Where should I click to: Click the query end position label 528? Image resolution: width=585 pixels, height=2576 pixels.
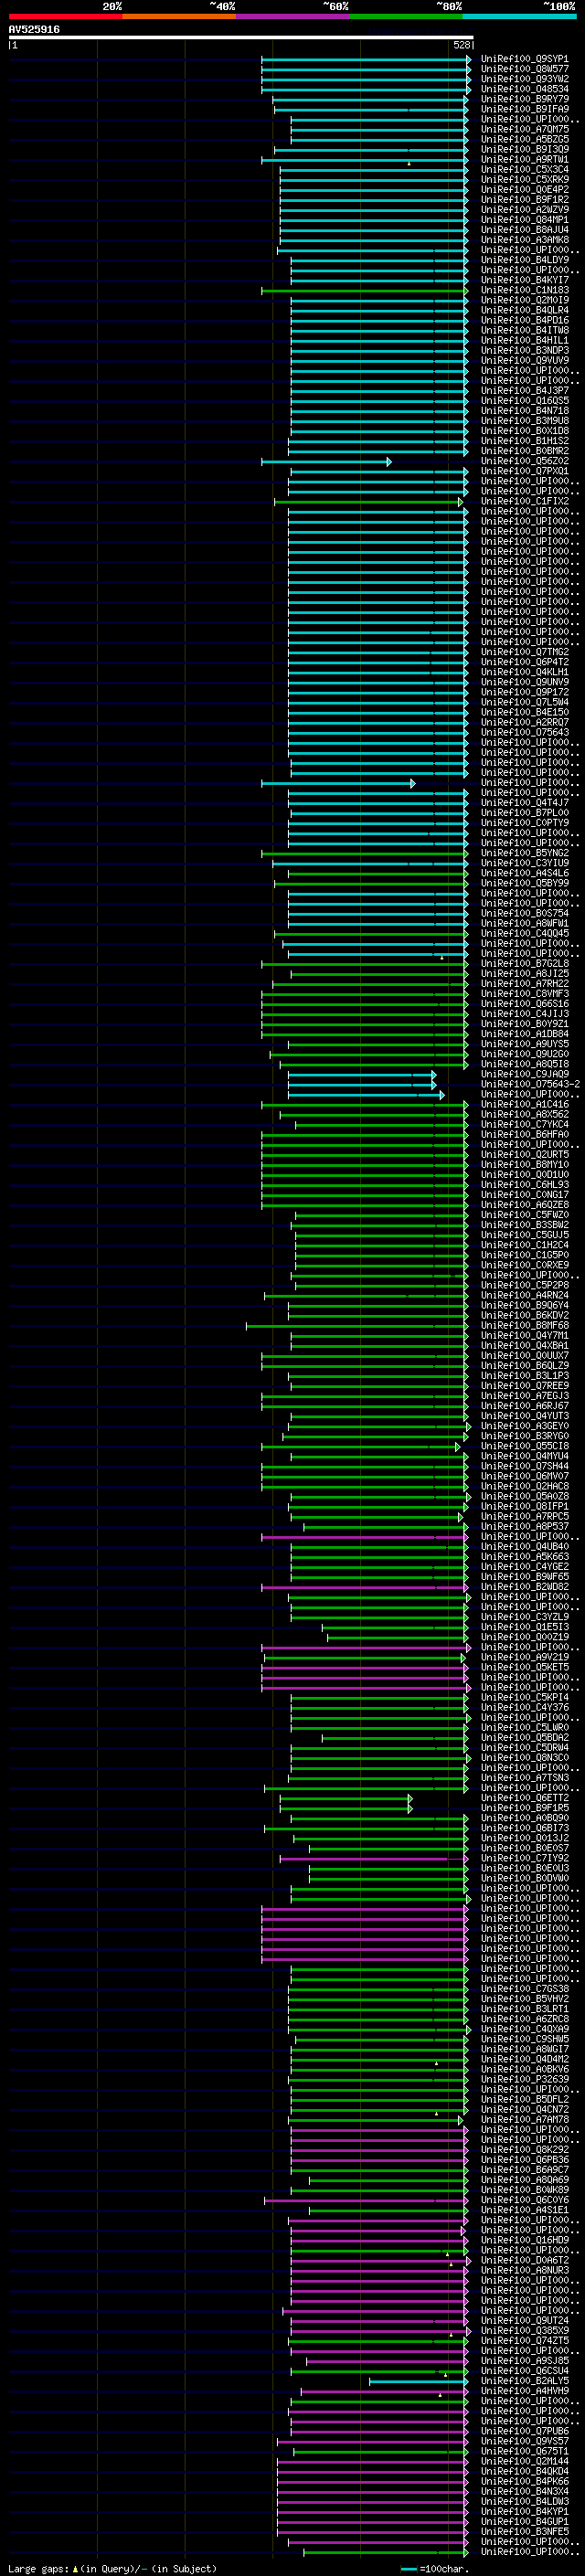click(x=461, y=45)
